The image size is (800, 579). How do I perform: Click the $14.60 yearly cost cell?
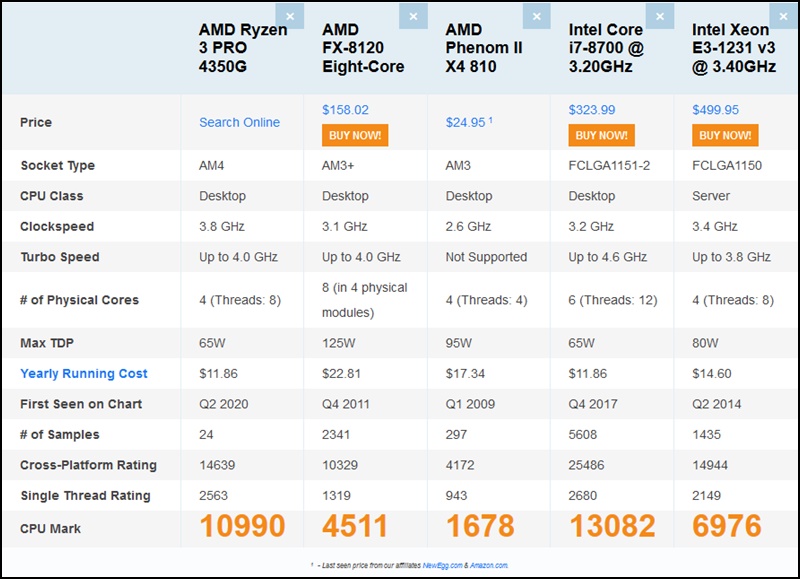click(712, 373)
